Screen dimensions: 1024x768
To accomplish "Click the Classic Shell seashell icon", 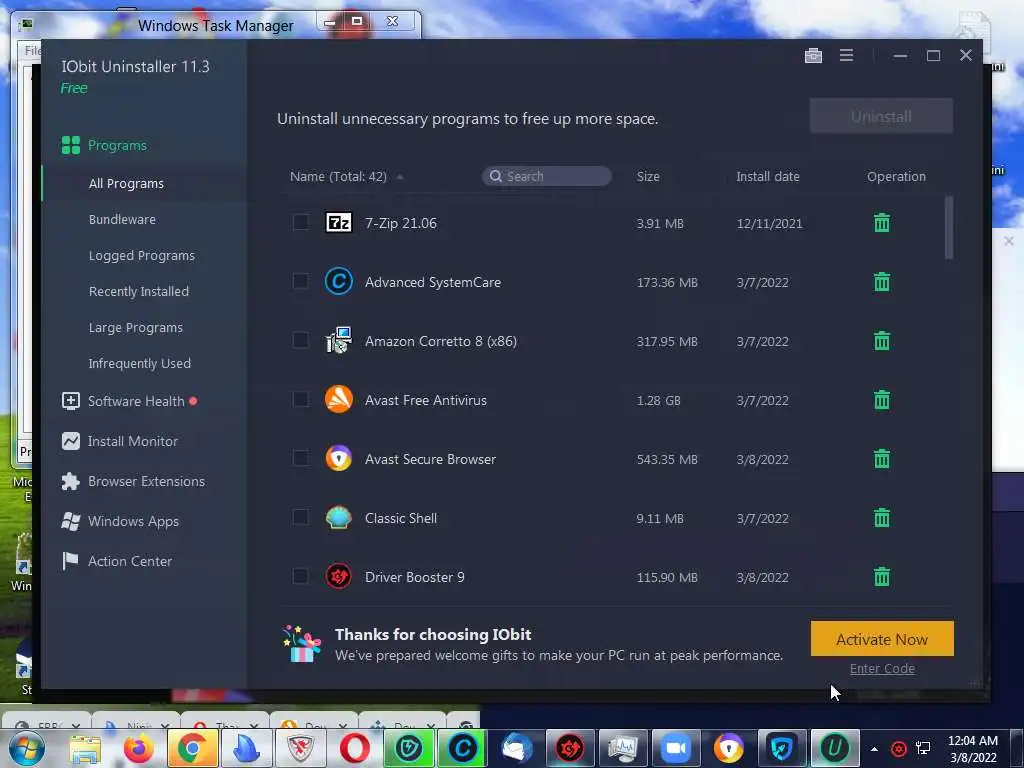I will (338, 517).
